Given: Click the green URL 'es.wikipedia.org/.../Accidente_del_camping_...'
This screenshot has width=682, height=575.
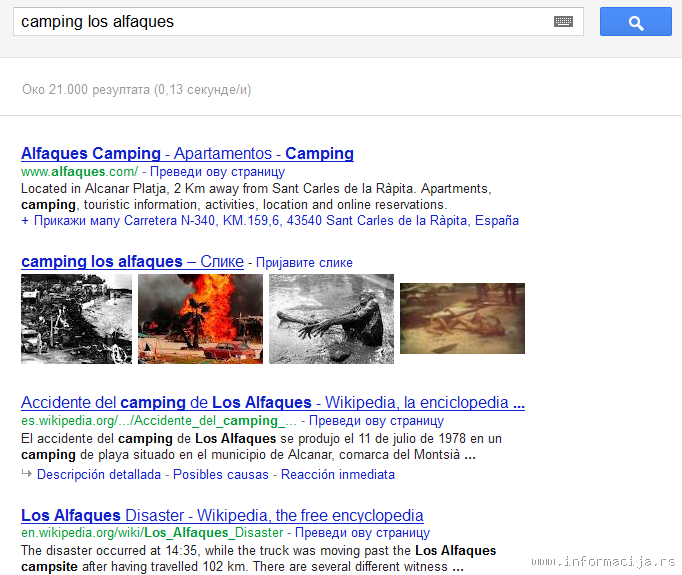Looking at the screenshot, I should pos(159,421).
